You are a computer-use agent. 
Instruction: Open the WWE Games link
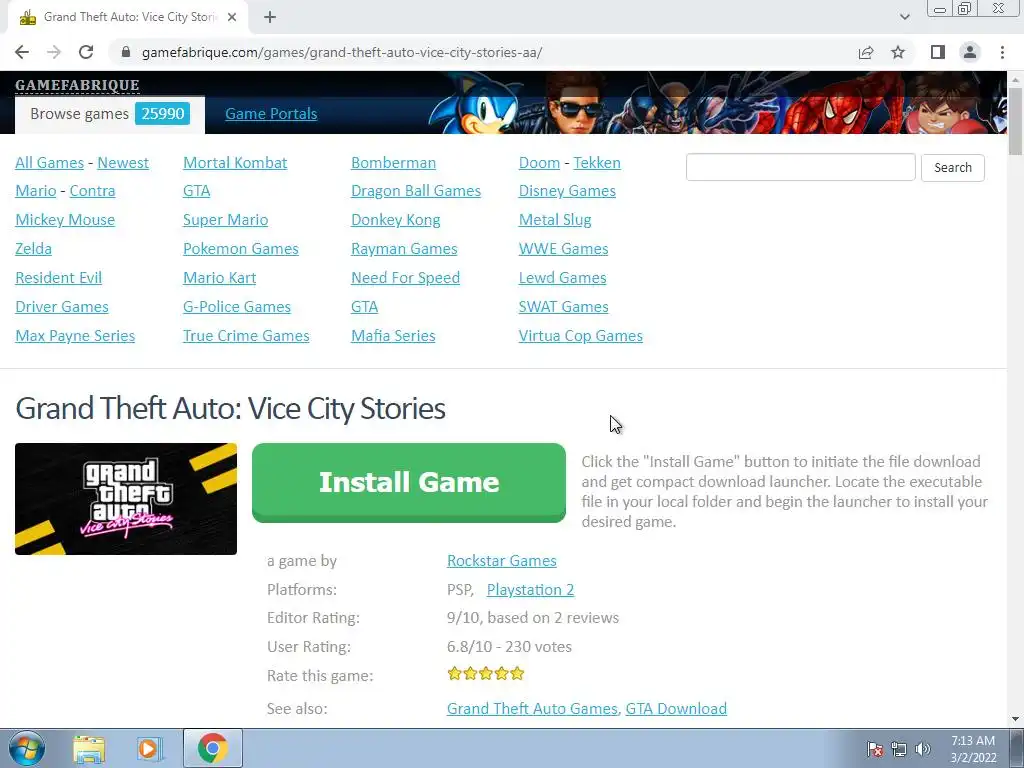tap(564, 249)
